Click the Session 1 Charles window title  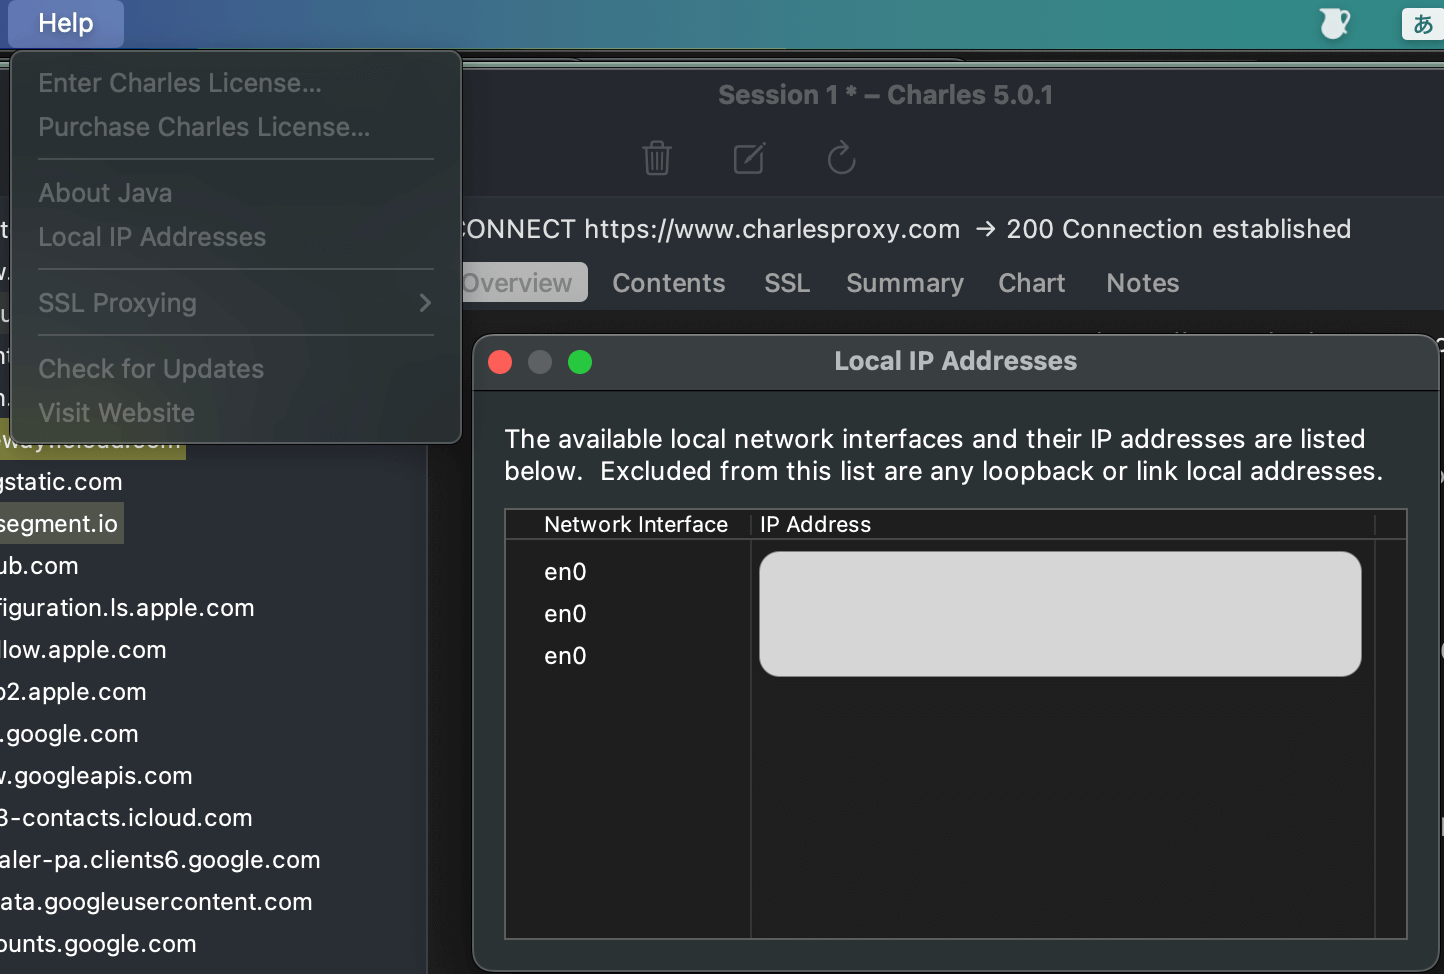click(x=885, y=95)
